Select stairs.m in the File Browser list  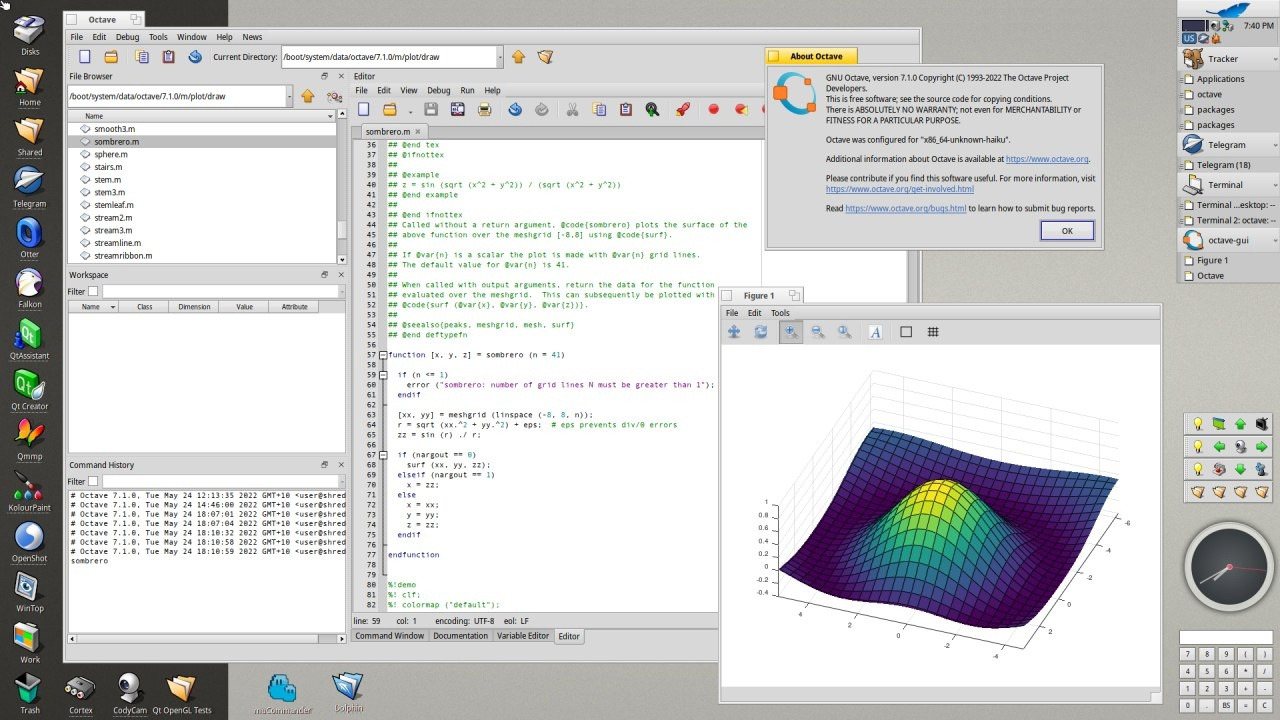(108, 167)
